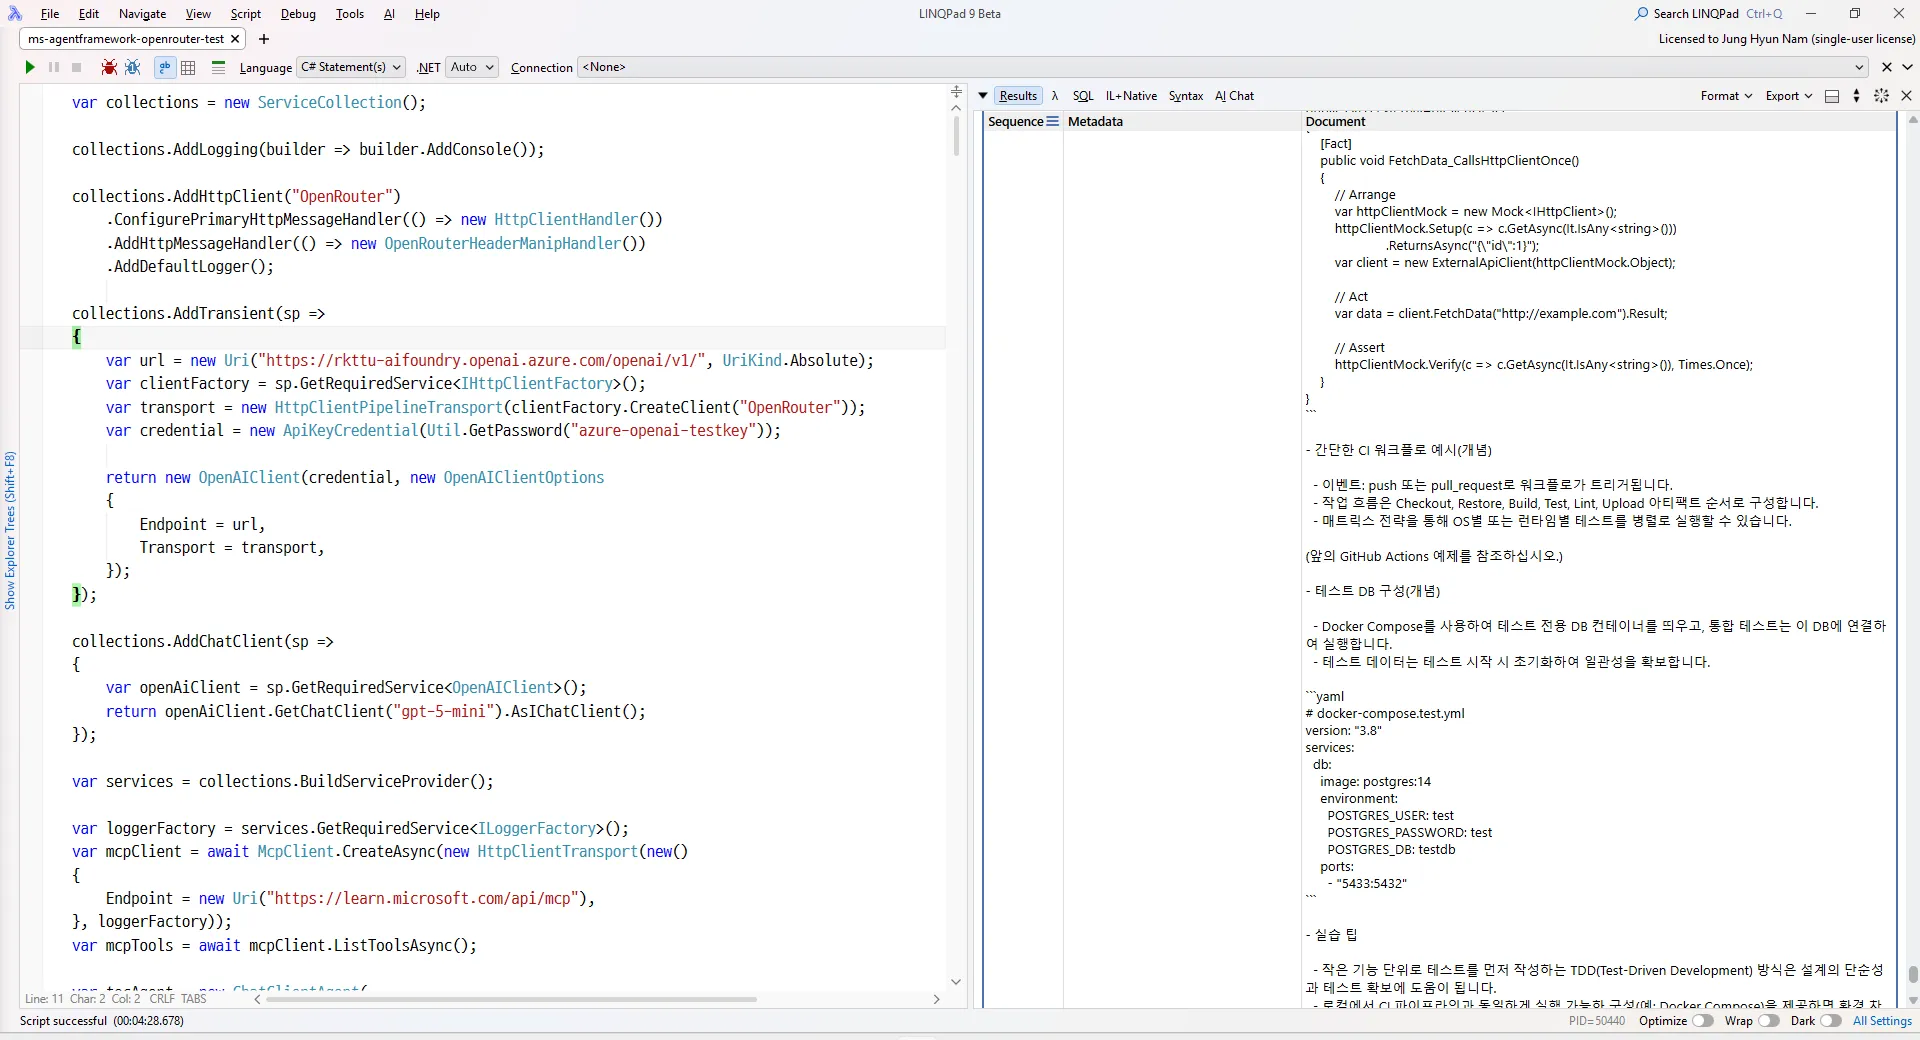Enable the Wrap toggle
1920x1040 pixels.
1768,1021
